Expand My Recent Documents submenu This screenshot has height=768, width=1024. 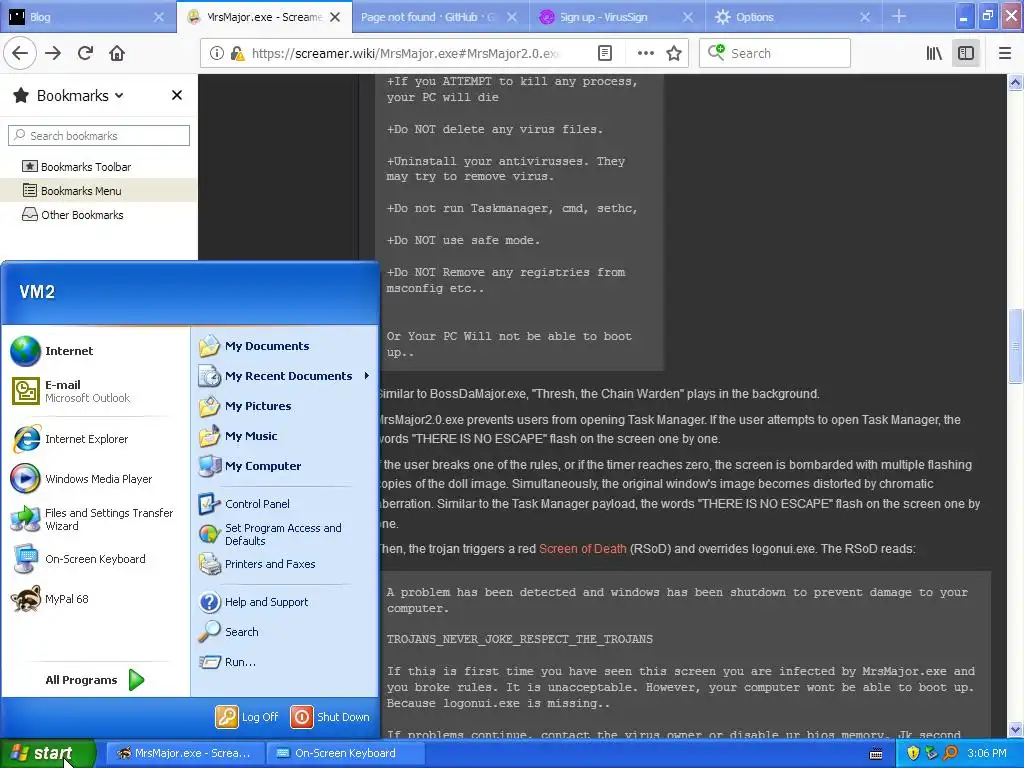click(285, 376)
